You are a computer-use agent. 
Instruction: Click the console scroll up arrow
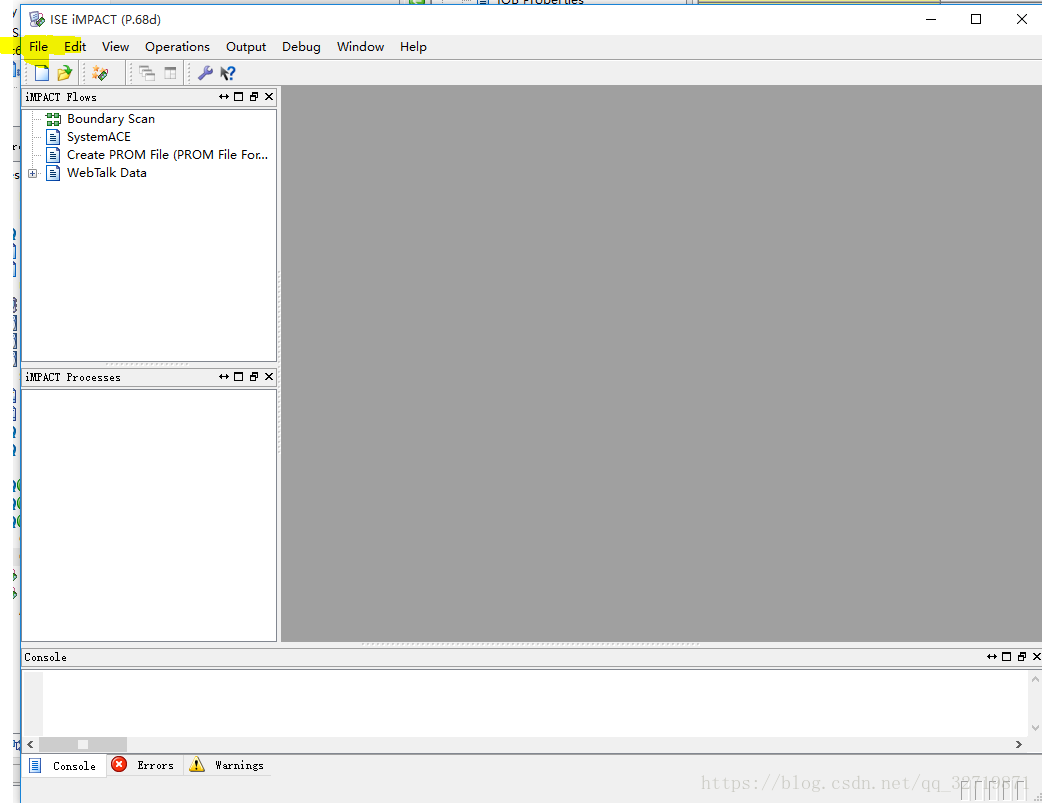tap(1035, 679)
